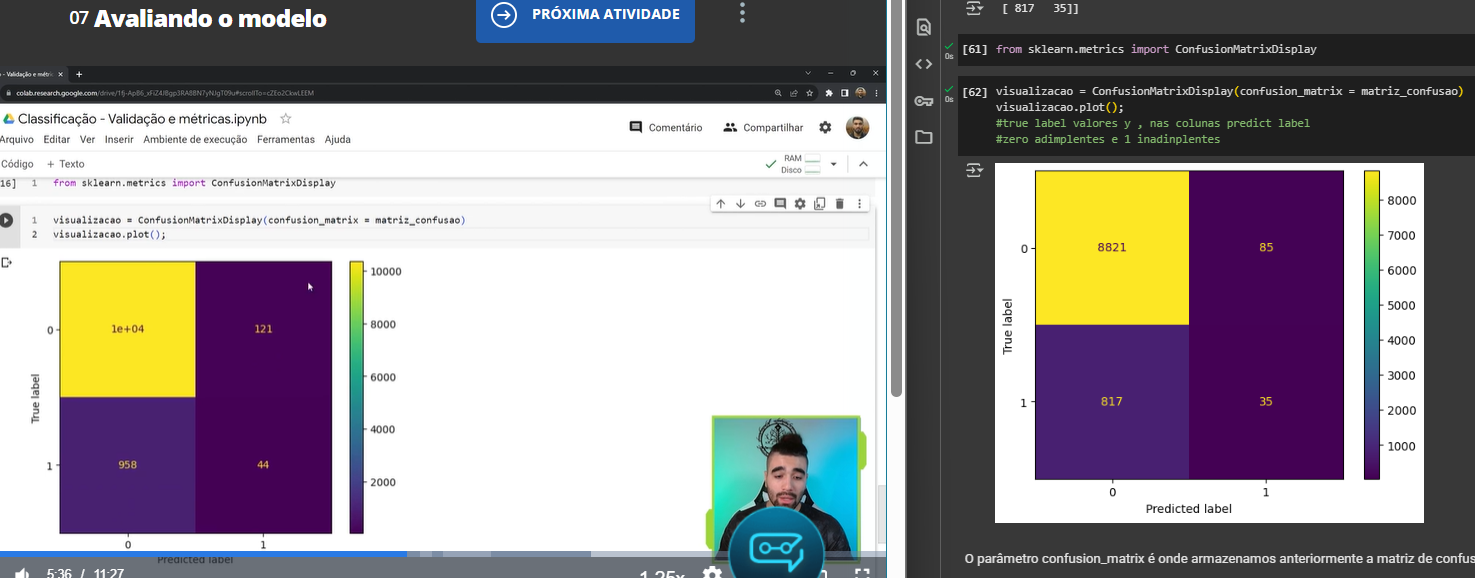Click the 958 cell in the video matrix
The width and height of the screenshot is (1475, 578).
click(x=127, y=464)
